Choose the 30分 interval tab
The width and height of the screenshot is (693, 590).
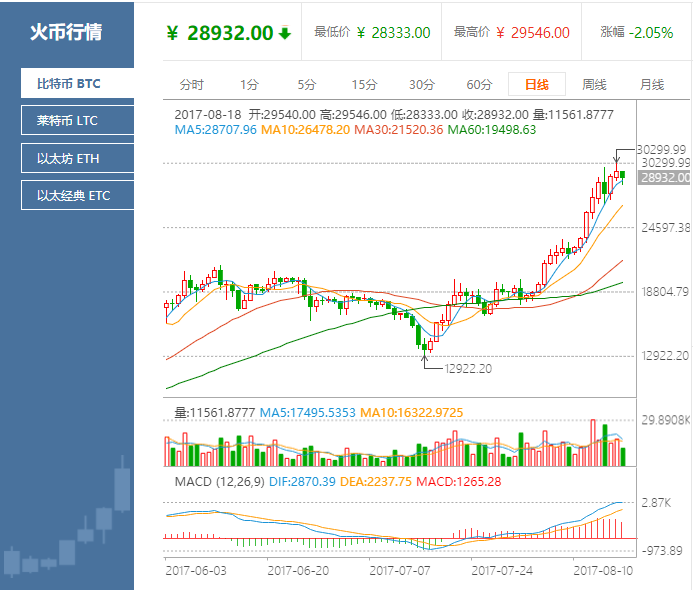tap(421, 84)
